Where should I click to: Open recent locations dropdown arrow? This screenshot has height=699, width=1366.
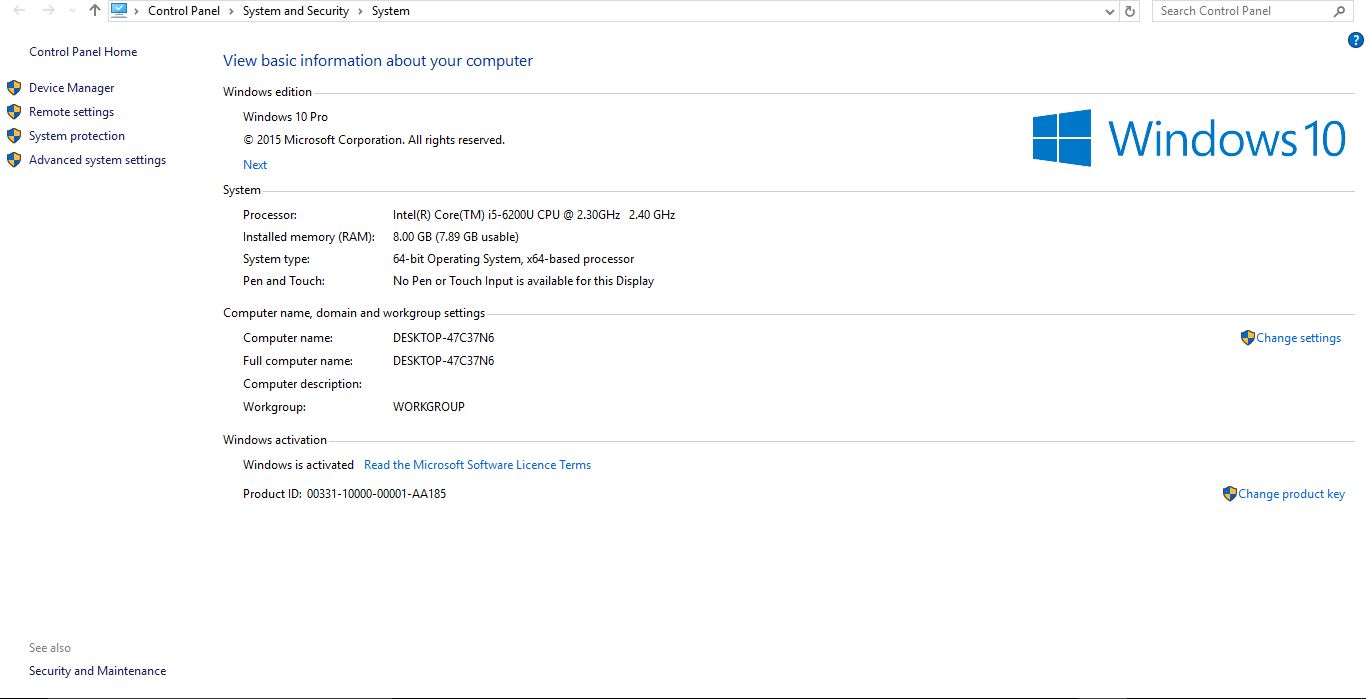pyautogui.click(x=72, y=11)
